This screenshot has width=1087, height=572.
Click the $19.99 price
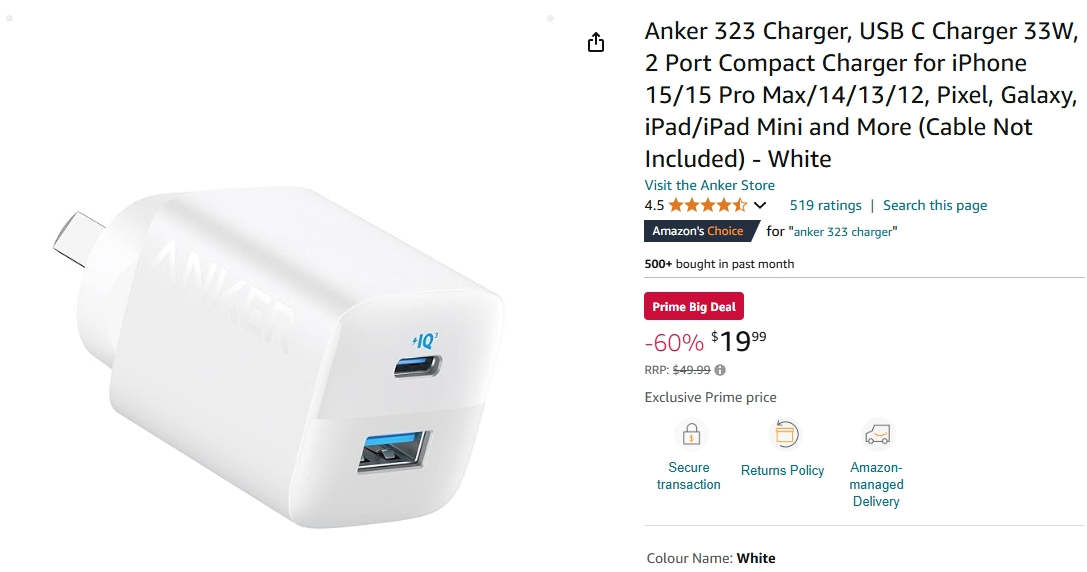[x=739, y=341]
